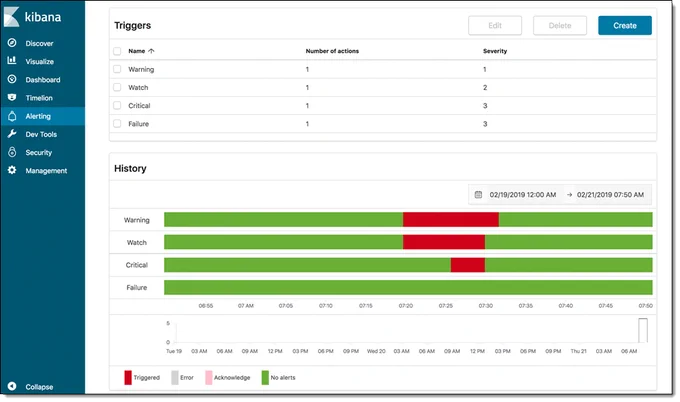Click the red triggered segment in Critical row
The image size is (680, 402).
coord(468,265)
